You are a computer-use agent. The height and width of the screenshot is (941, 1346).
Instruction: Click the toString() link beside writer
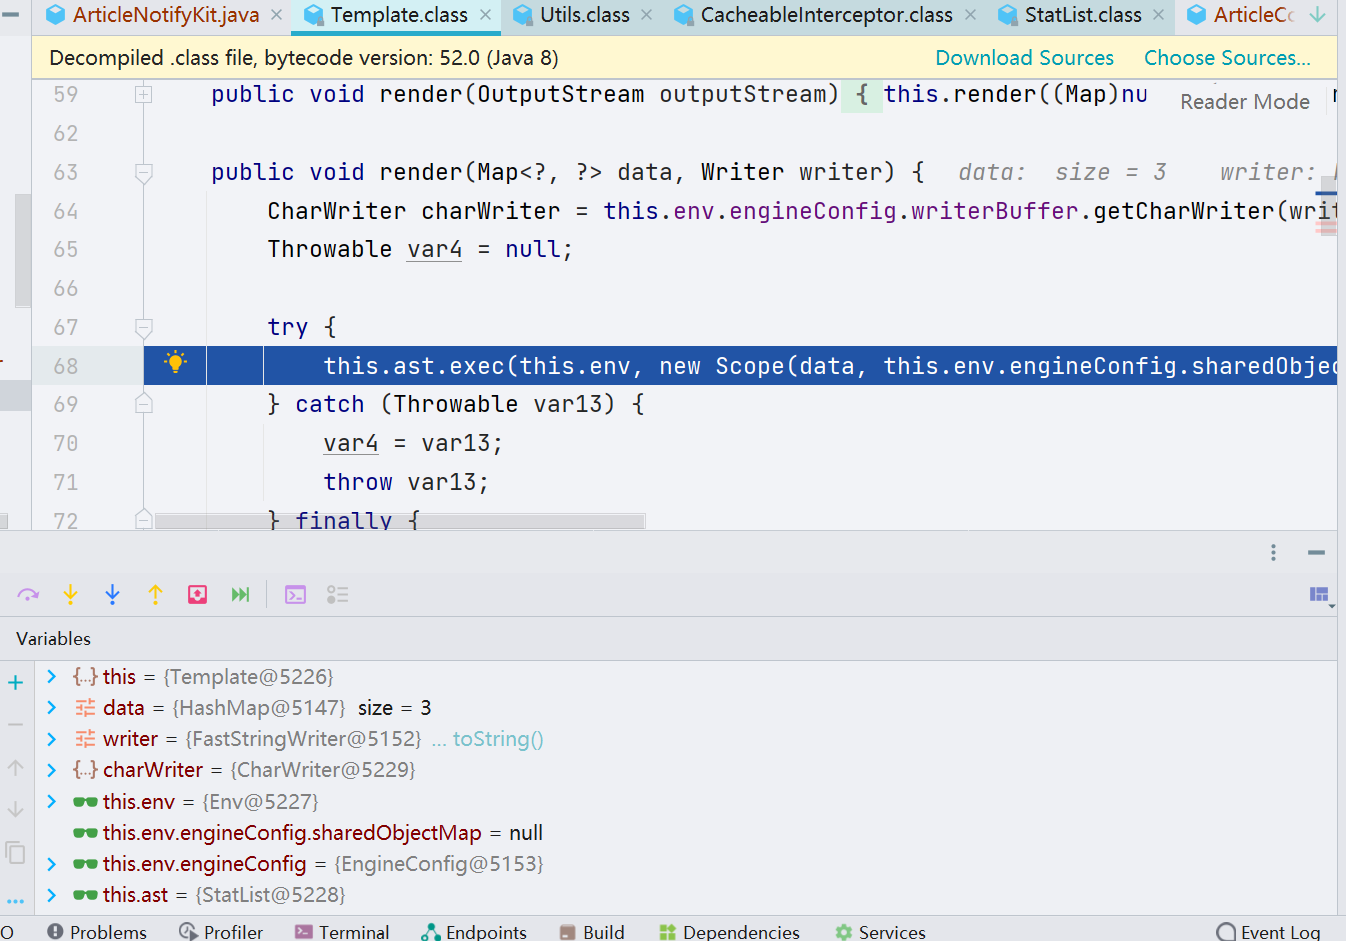(x=498, y=739)
